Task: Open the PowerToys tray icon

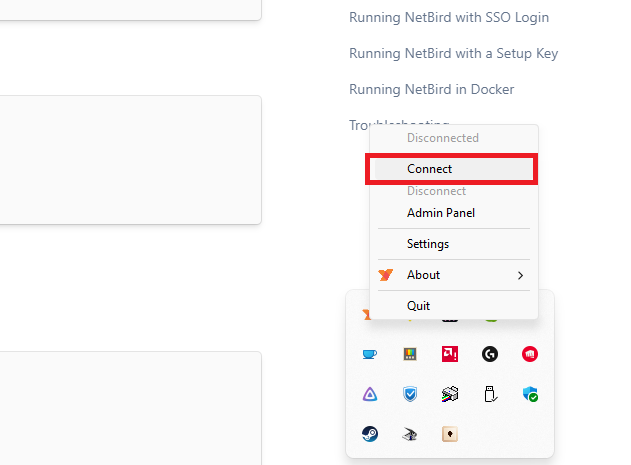Action: click(x=410, y=354)
